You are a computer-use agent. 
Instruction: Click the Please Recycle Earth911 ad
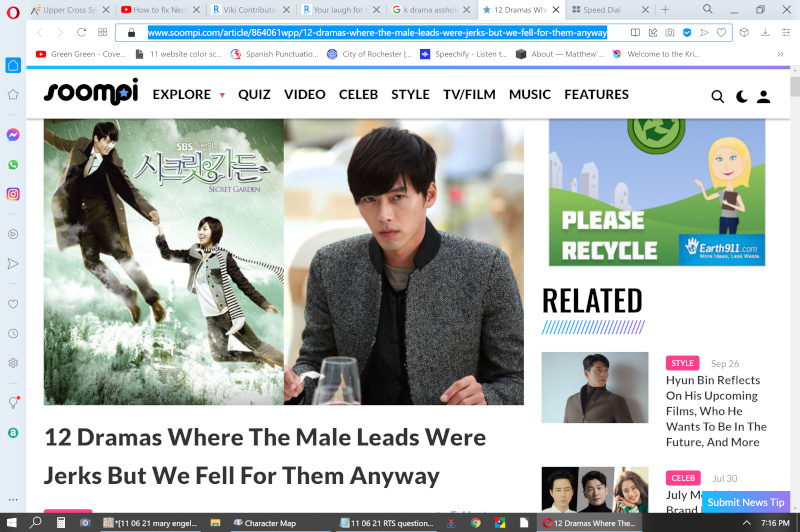[x=657, y=192]
